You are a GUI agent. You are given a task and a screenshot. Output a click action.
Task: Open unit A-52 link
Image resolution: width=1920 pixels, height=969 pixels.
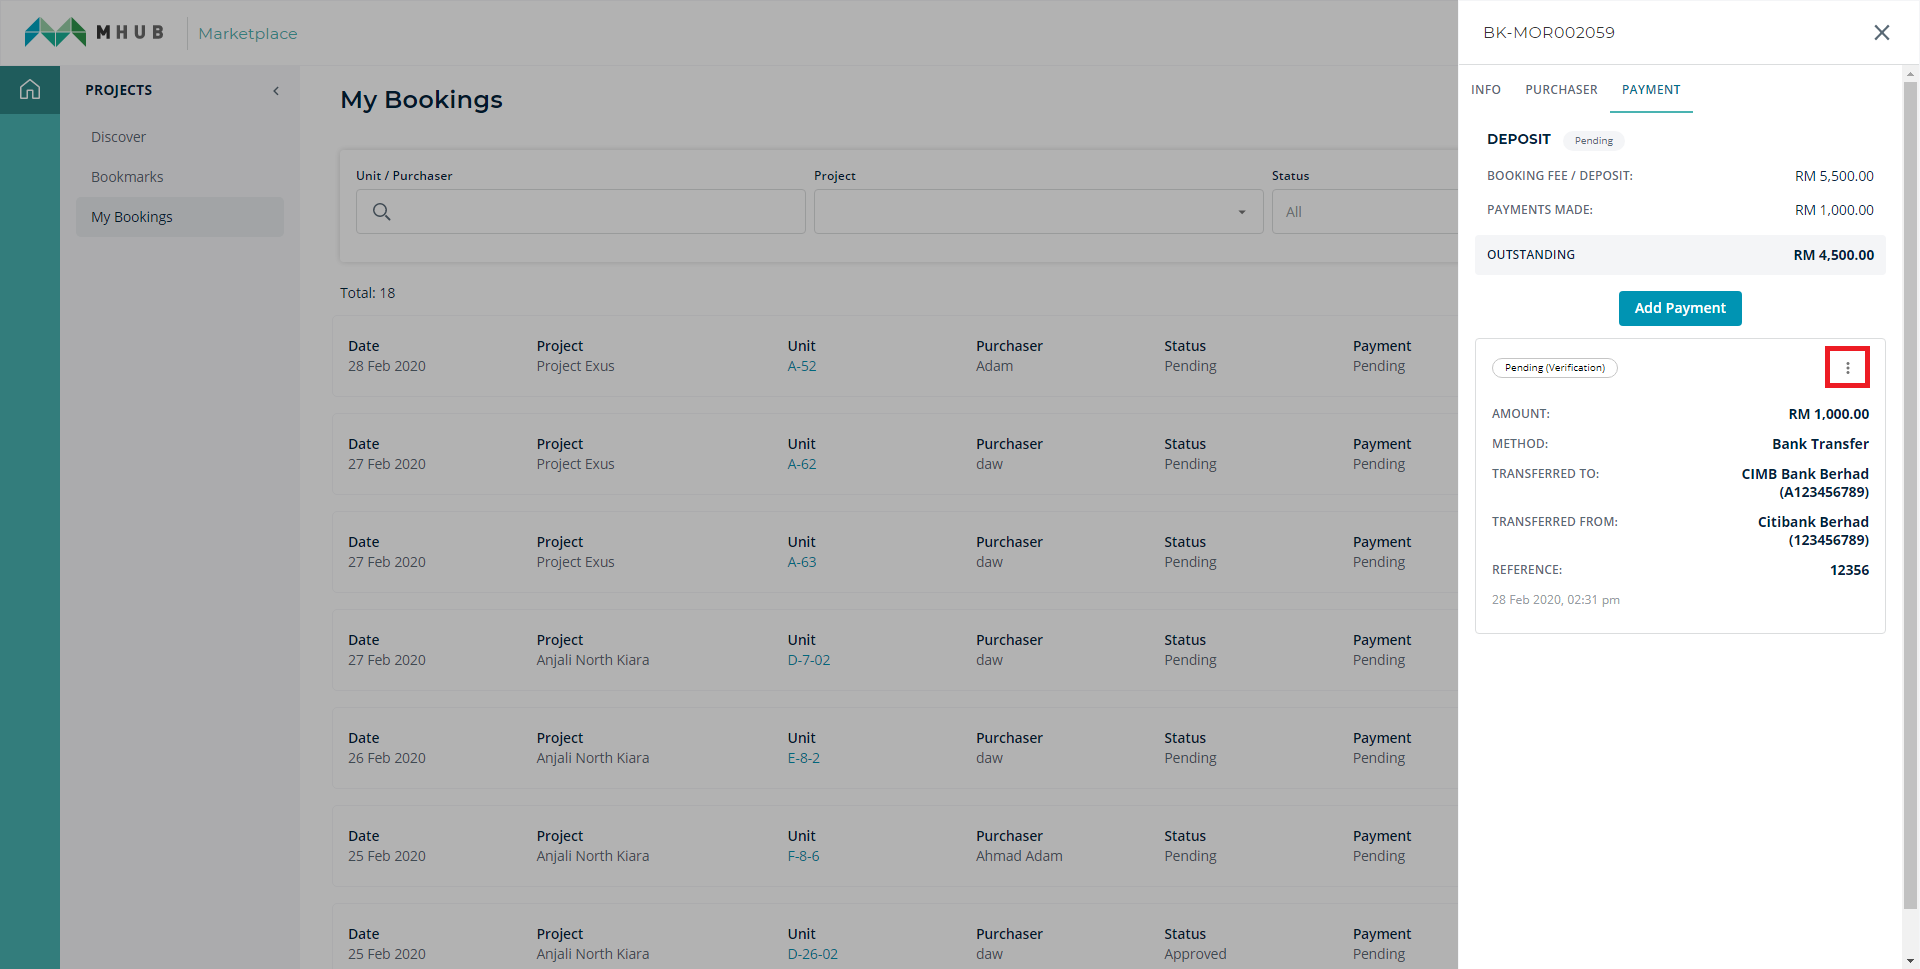(801, 366)
